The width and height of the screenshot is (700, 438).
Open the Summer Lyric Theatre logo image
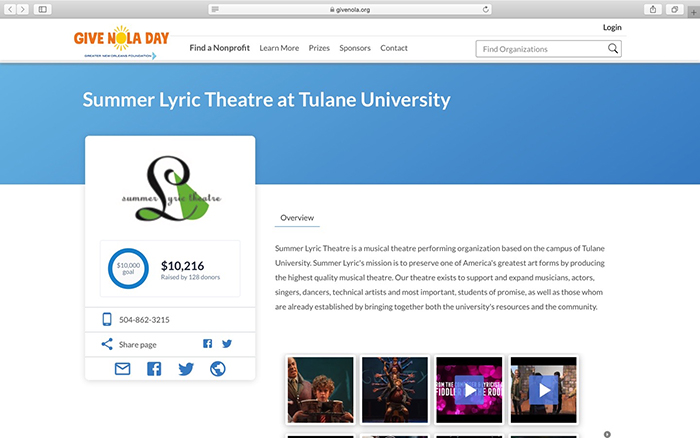coord(171,188)
